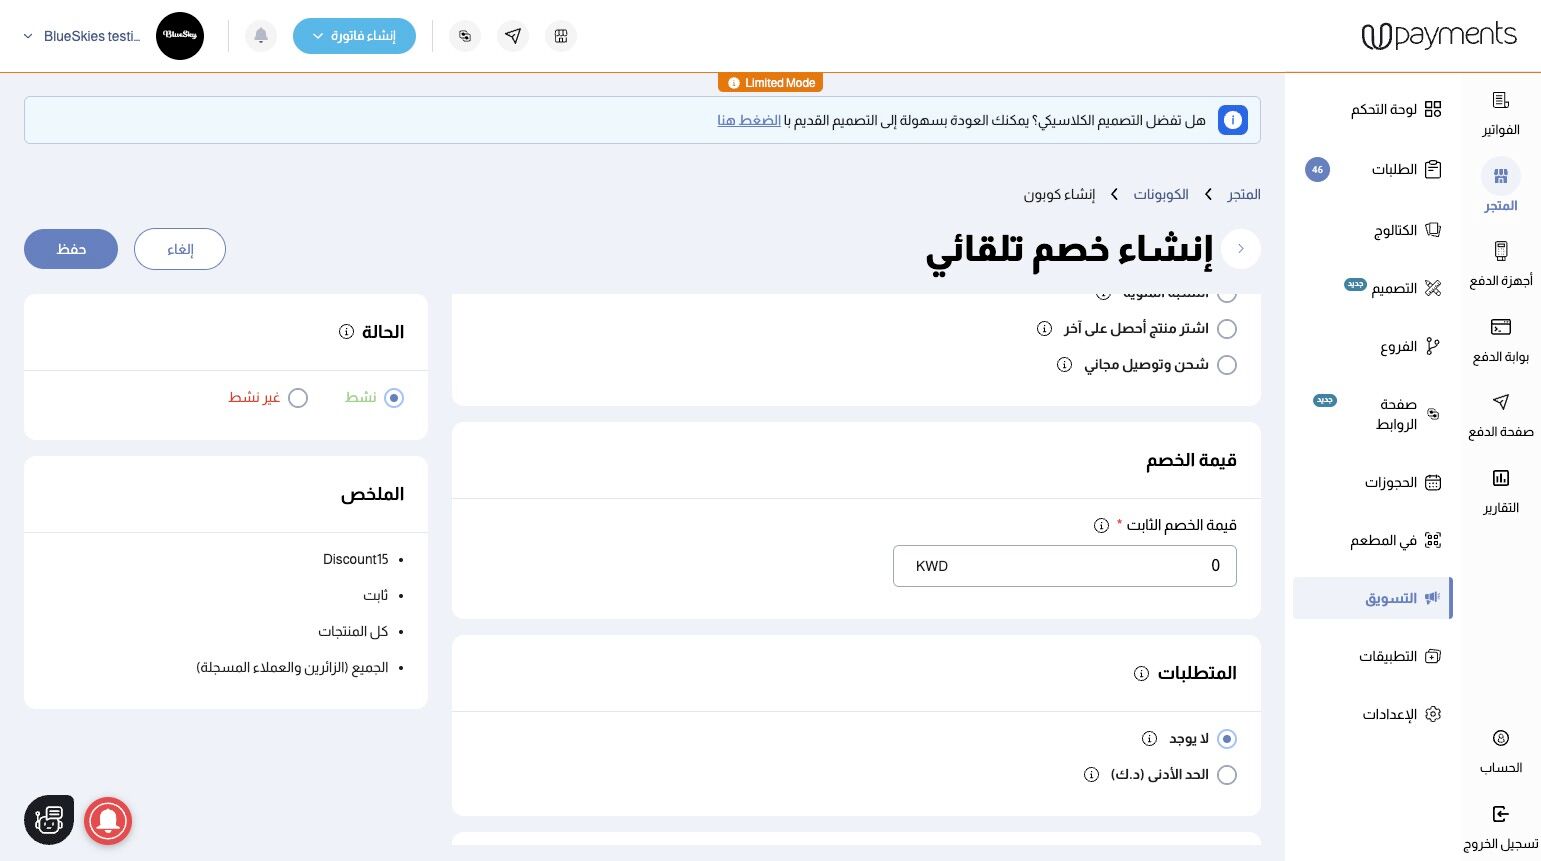Image resolution: width=1541 pixels, height=861 pixels.
Task: Click إنشاء كوبون breadcrumb text
Action: pos(1059,194)
